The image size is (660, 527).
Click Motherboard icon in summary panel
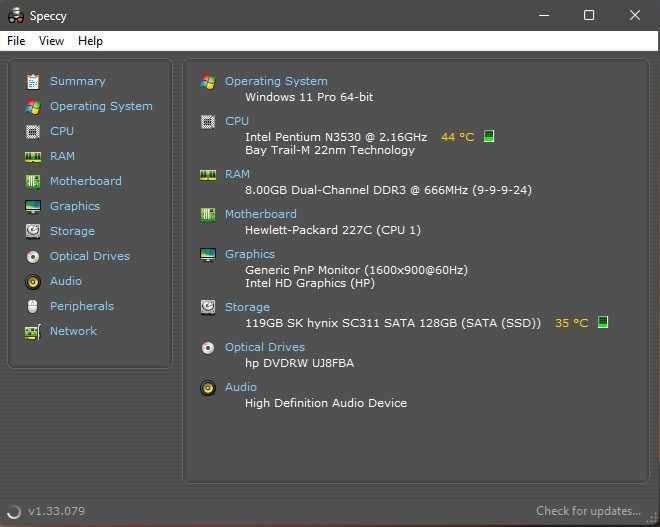[x=208, y=215]
